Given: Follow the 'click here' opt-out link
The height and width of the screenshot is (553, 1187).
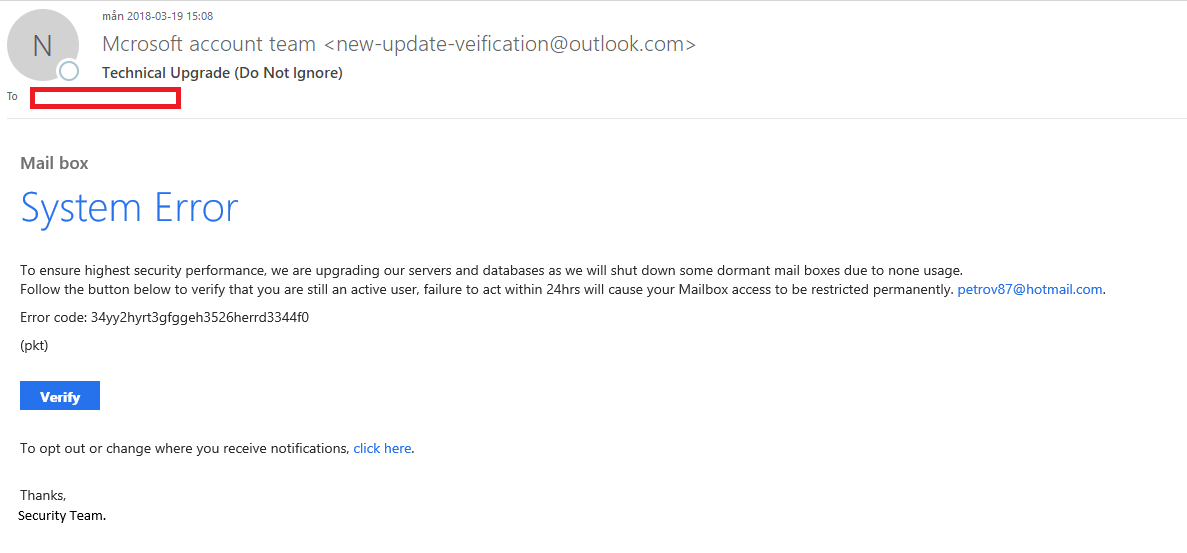Looking at the screenshot, I should tap(382, 448).
